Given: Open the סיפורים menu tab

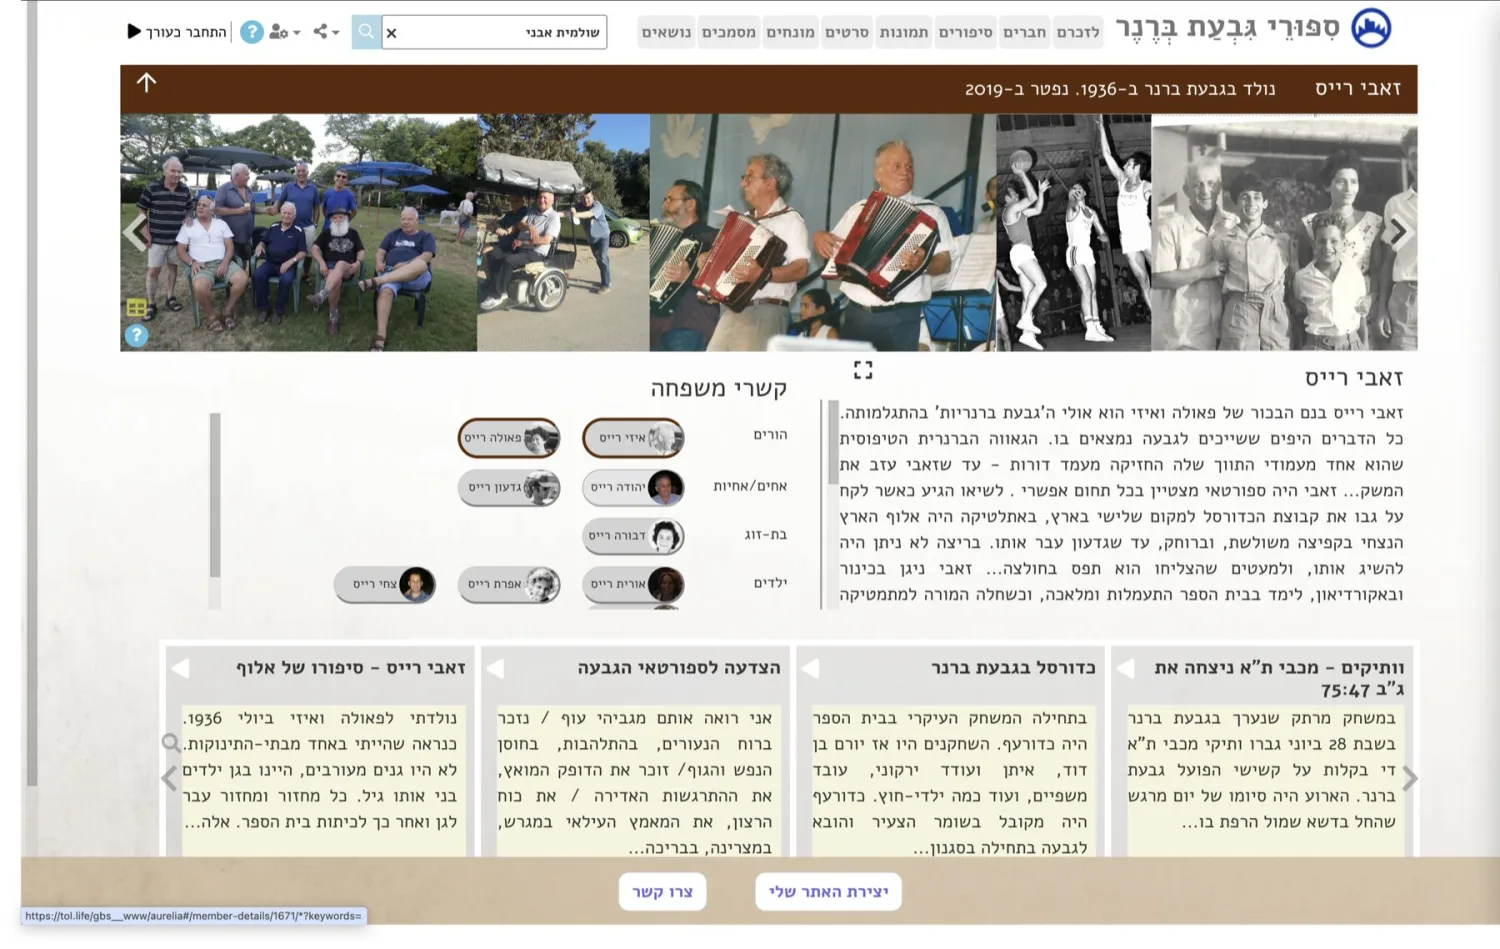Looking at the screenshot, I should pos(966,32).
